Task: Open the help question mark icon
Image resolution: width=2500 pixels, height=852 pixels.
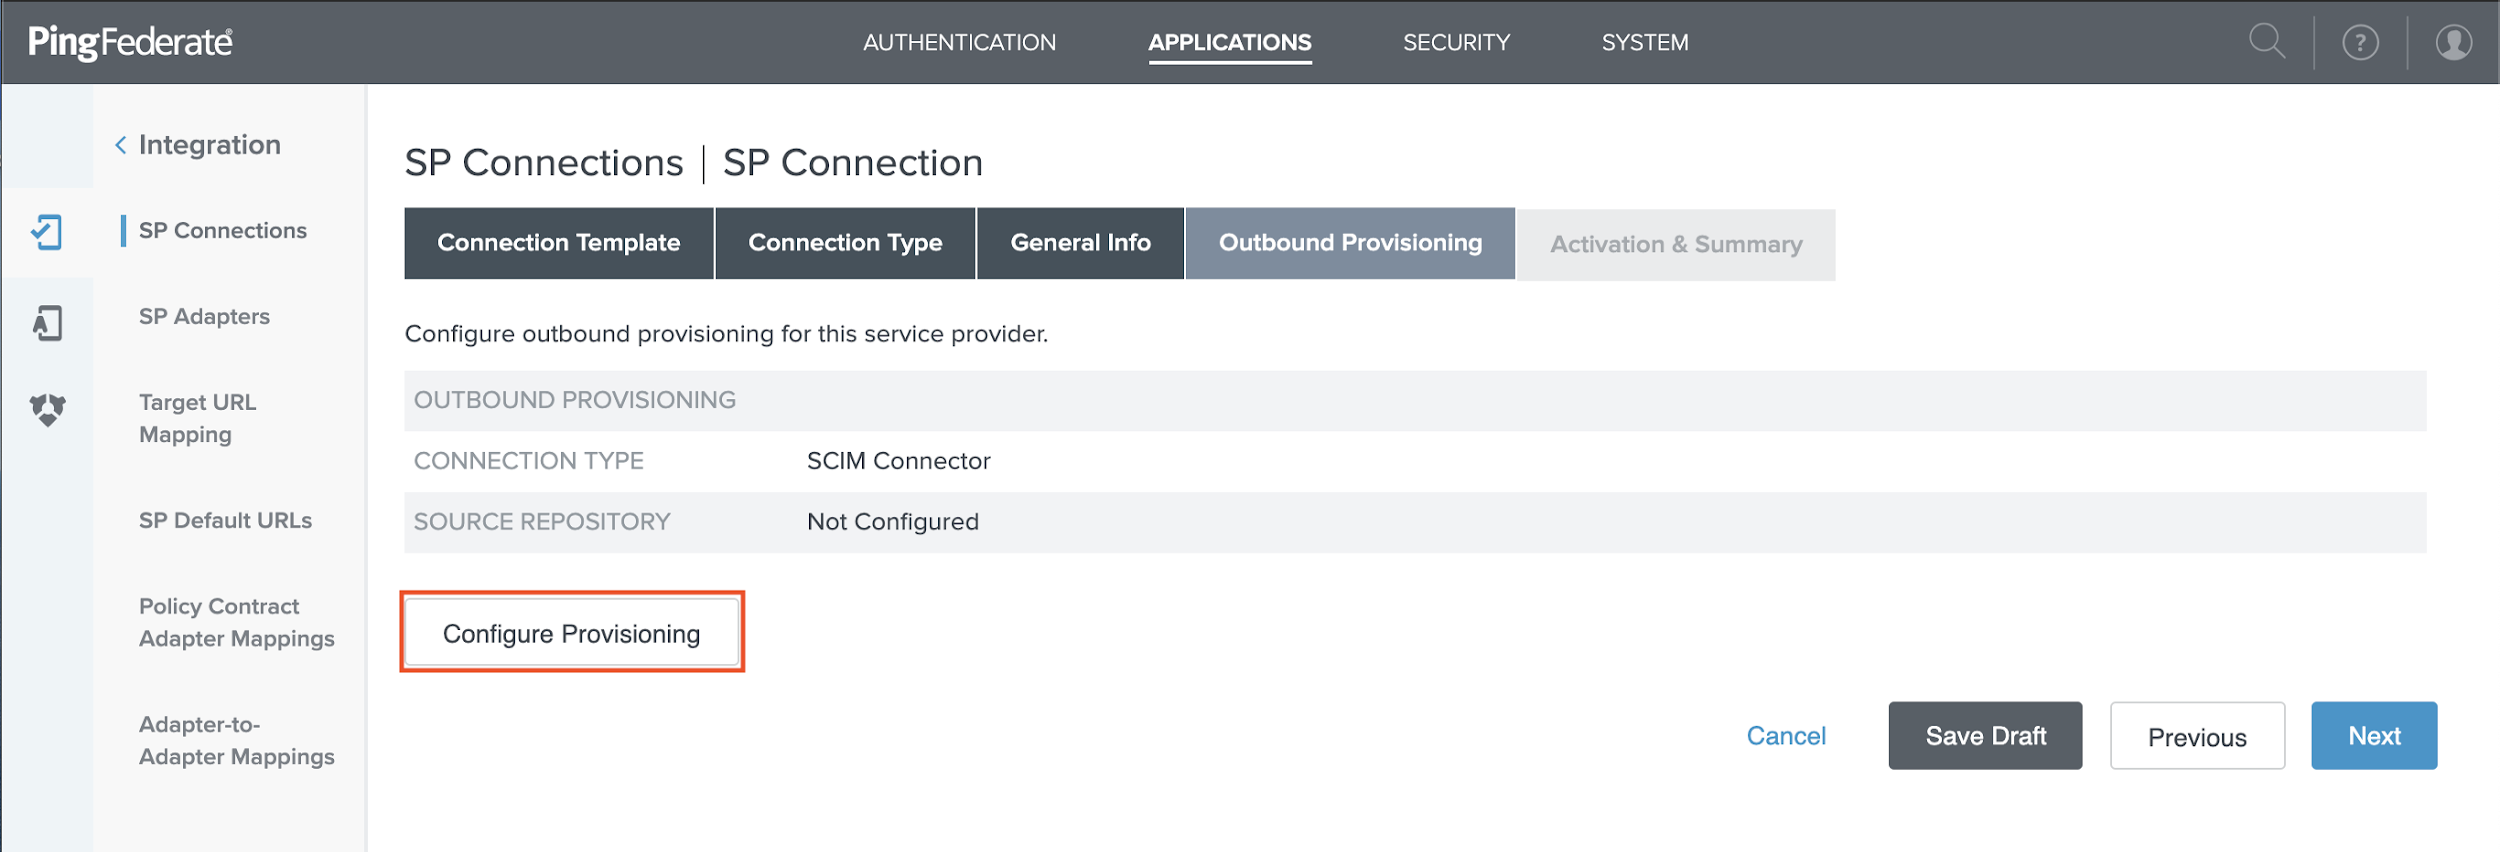Action: point(2360,43)
